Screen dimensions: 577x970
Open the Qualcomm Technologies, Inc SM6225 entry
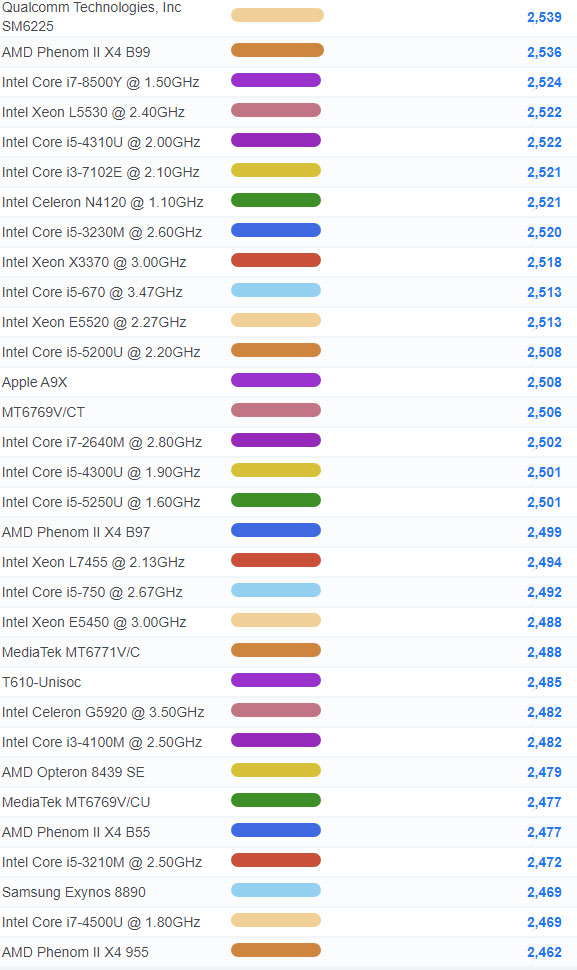pos(92,17)
